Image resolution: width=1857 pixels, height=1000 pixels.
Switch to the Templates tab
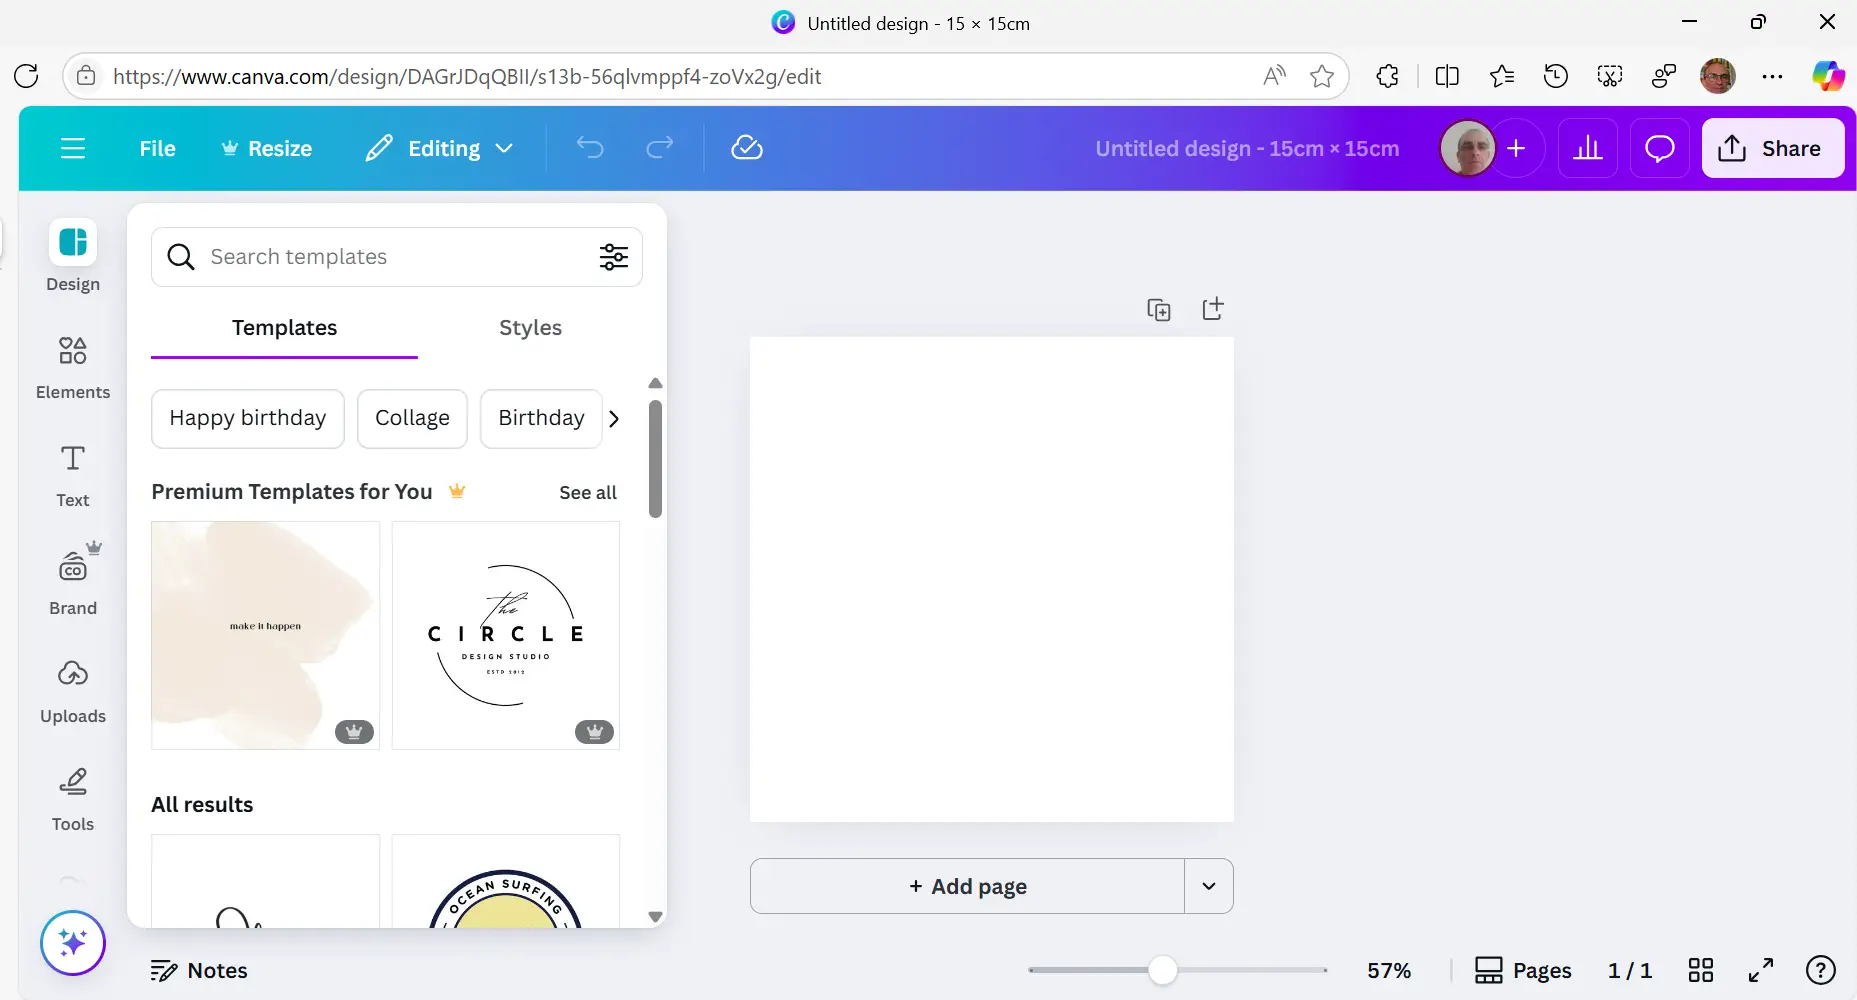(284, 328)
